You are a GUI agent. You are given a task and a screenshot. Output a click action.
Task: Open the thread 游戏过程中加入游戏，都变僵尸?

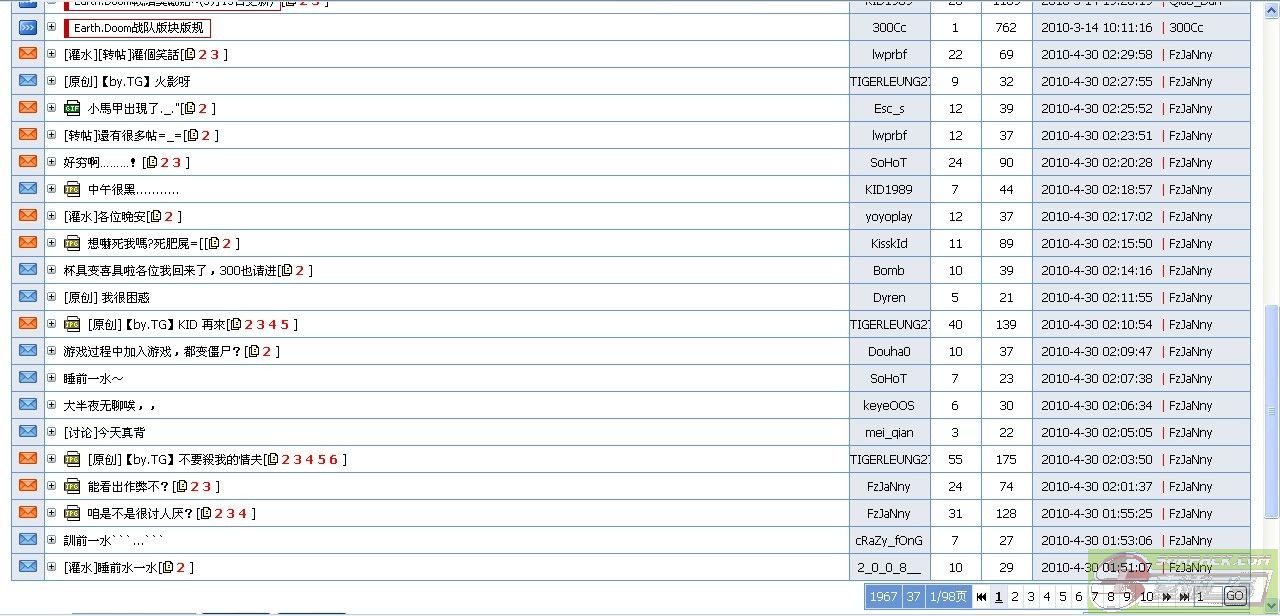point(153,351)
